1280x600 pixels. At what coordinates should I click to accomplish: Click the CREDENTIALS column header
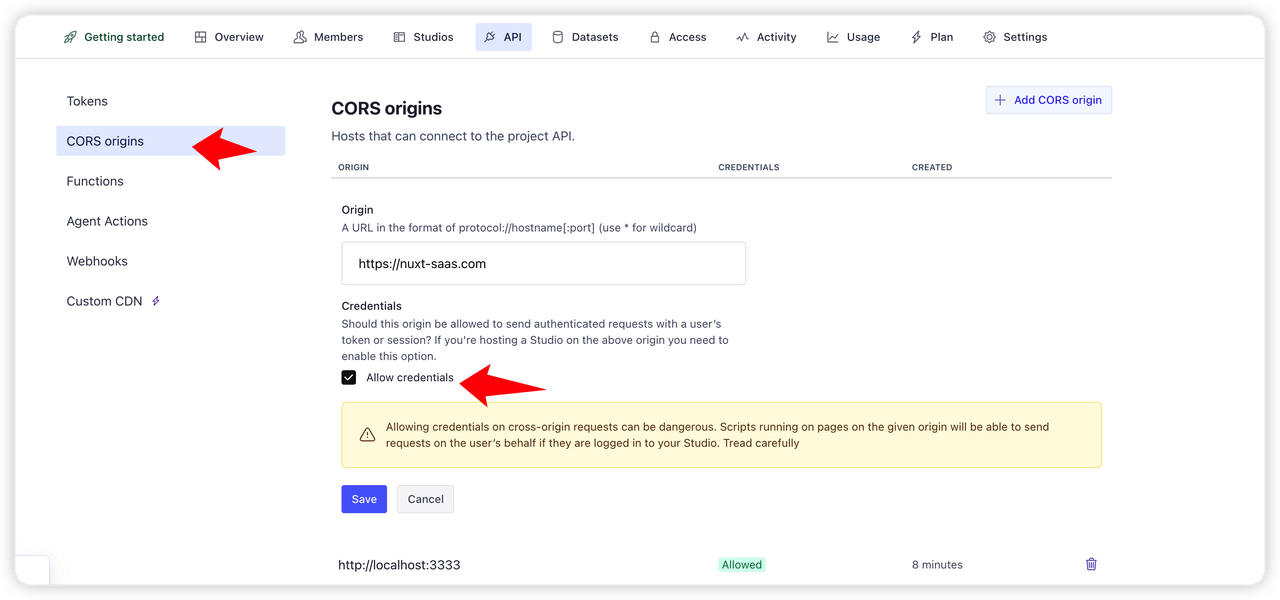pyautogui.click(x=749, y=167)
